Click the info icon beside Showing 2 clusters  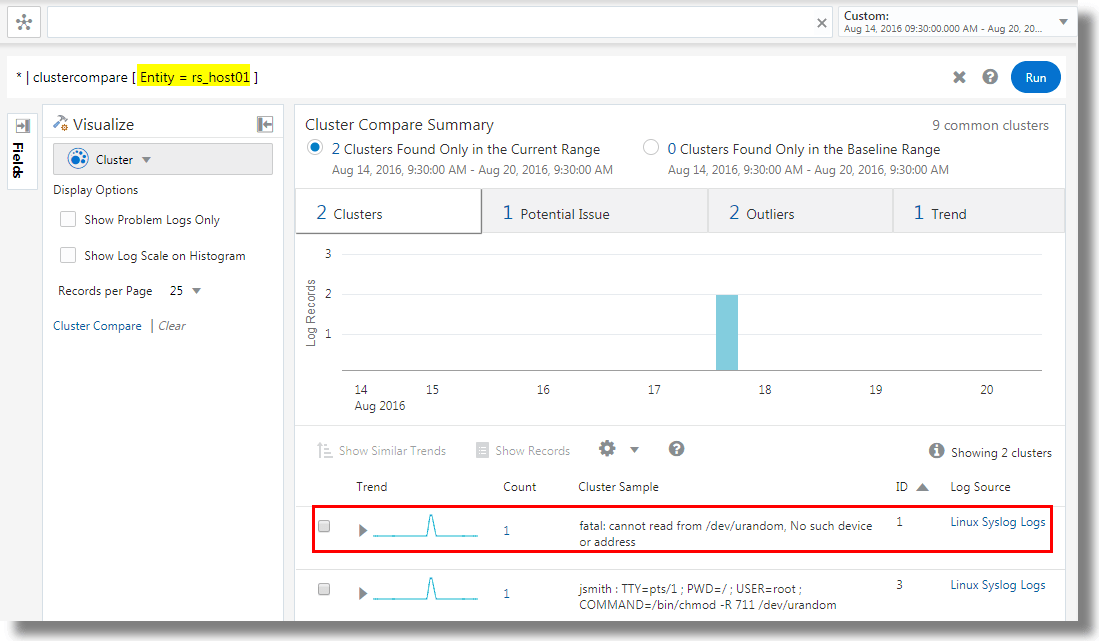936,451
